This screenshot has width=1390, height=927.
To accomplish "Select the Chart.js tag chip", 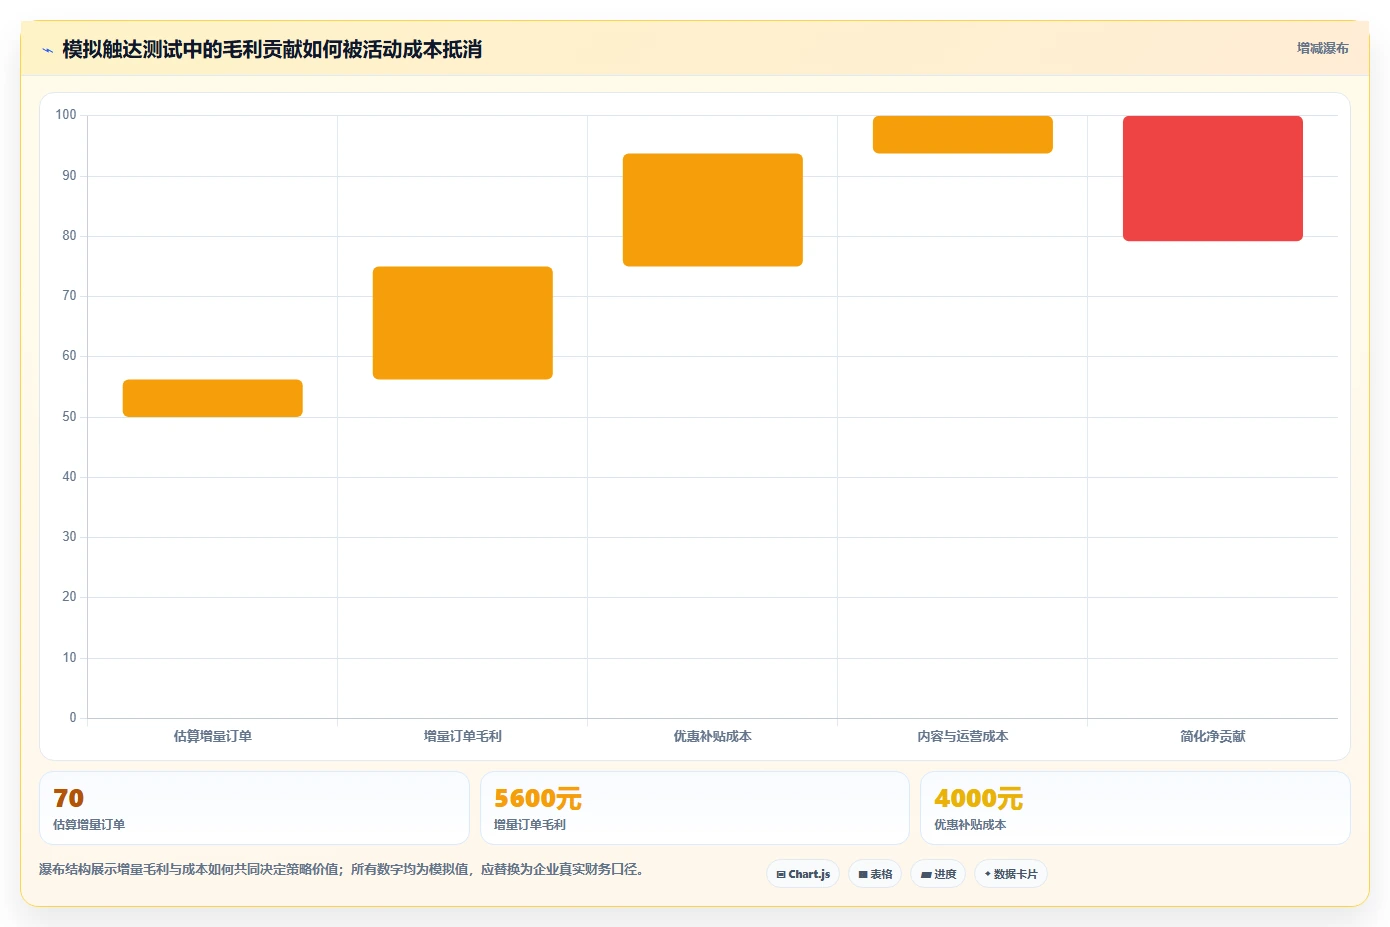I will [x=803, y=874].
